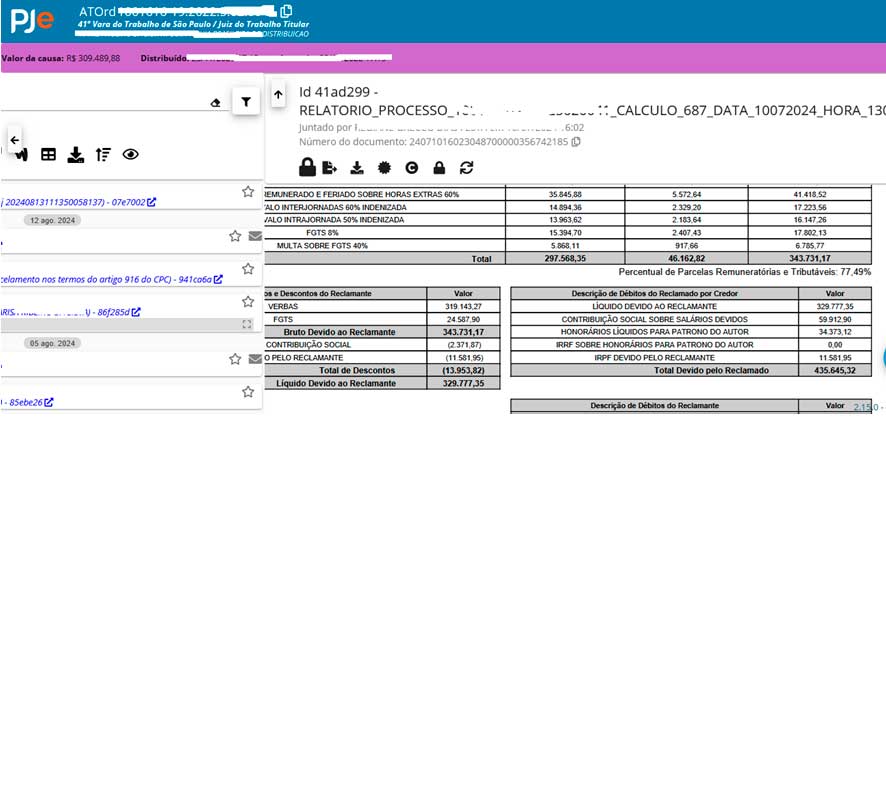Switch timeline to grid table view icon
The height and width of the screenshot is (797, 886).
click(49, 154)
